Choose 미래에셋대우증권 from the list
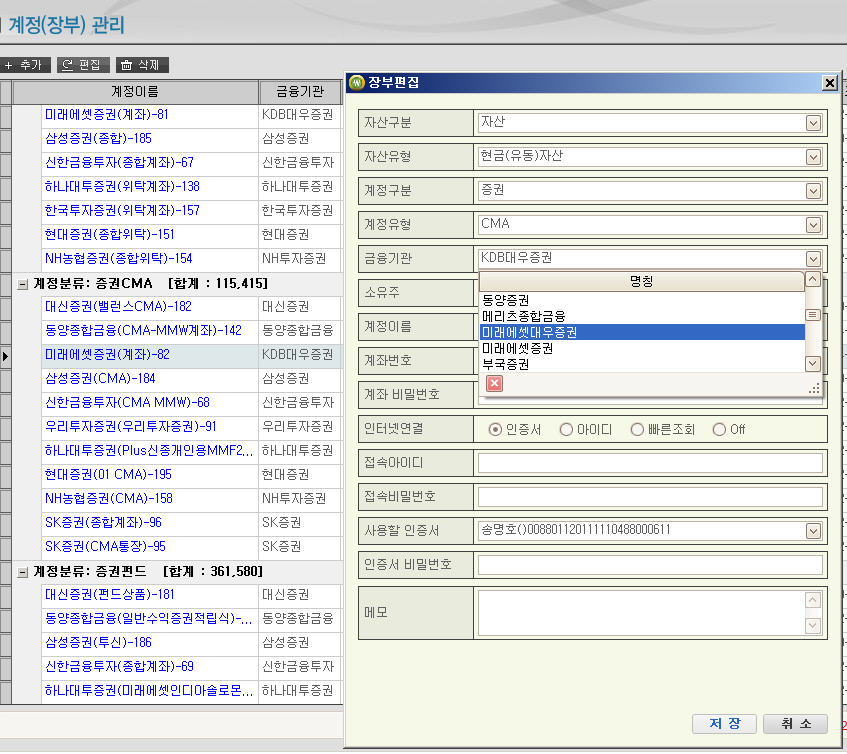 tap(642, 332)
